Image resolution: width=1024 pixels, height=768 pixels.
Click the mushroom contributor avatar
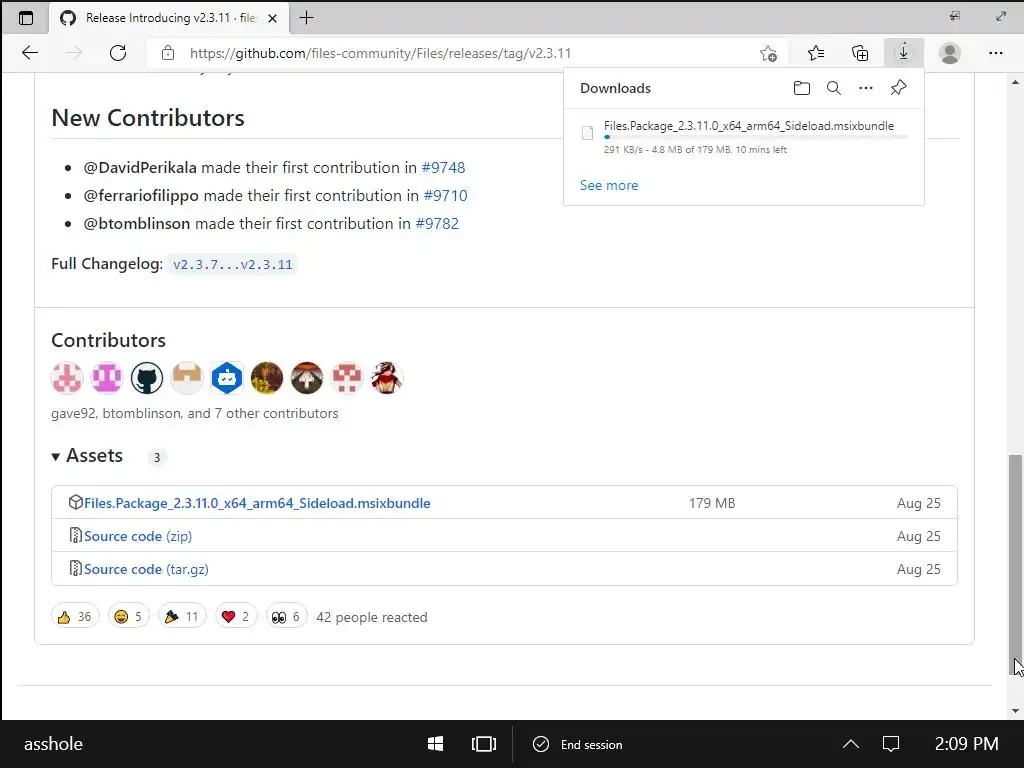(307, 377)
